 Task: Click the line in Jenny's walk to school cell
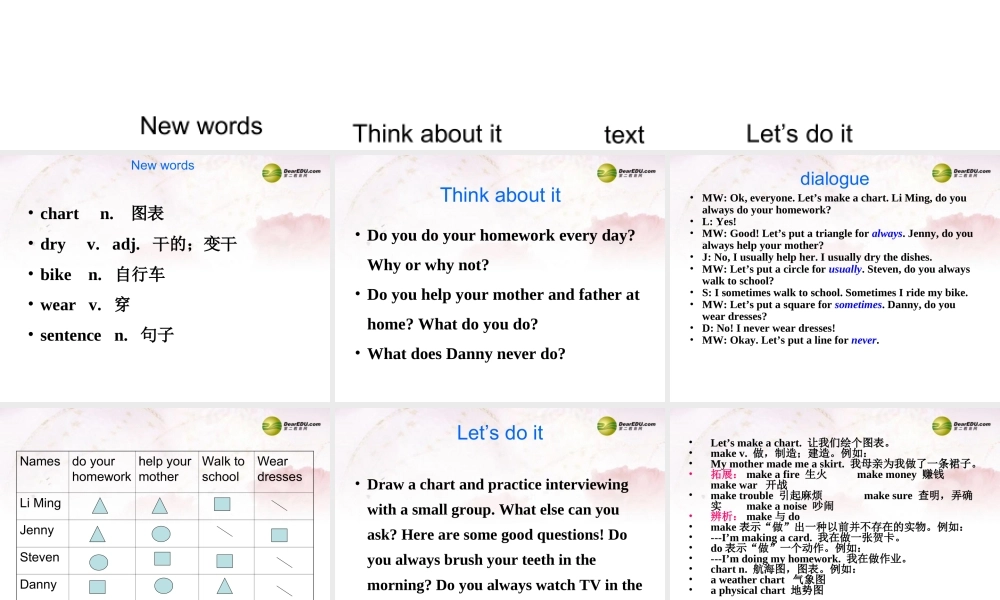tap(224, 531)
